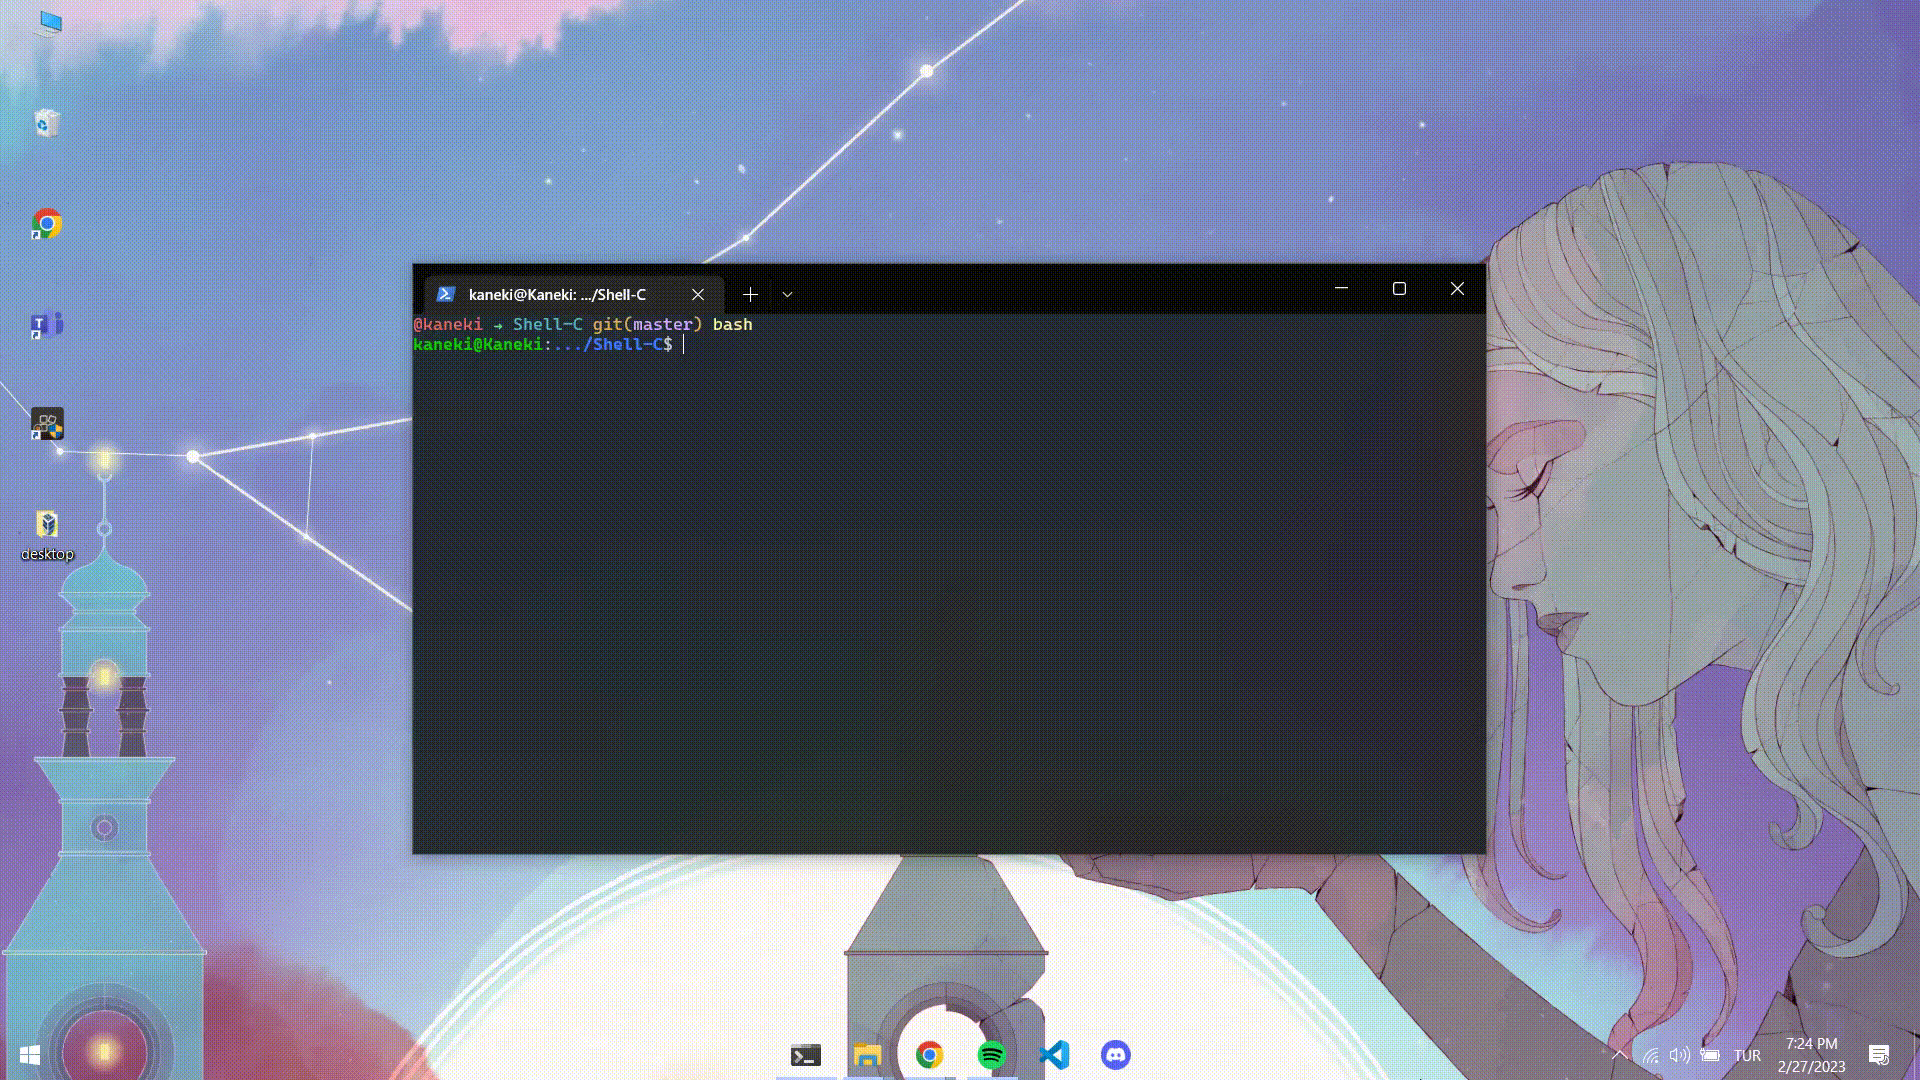
Task: Open the Windows Start menu
Action: click(29, 1055)
